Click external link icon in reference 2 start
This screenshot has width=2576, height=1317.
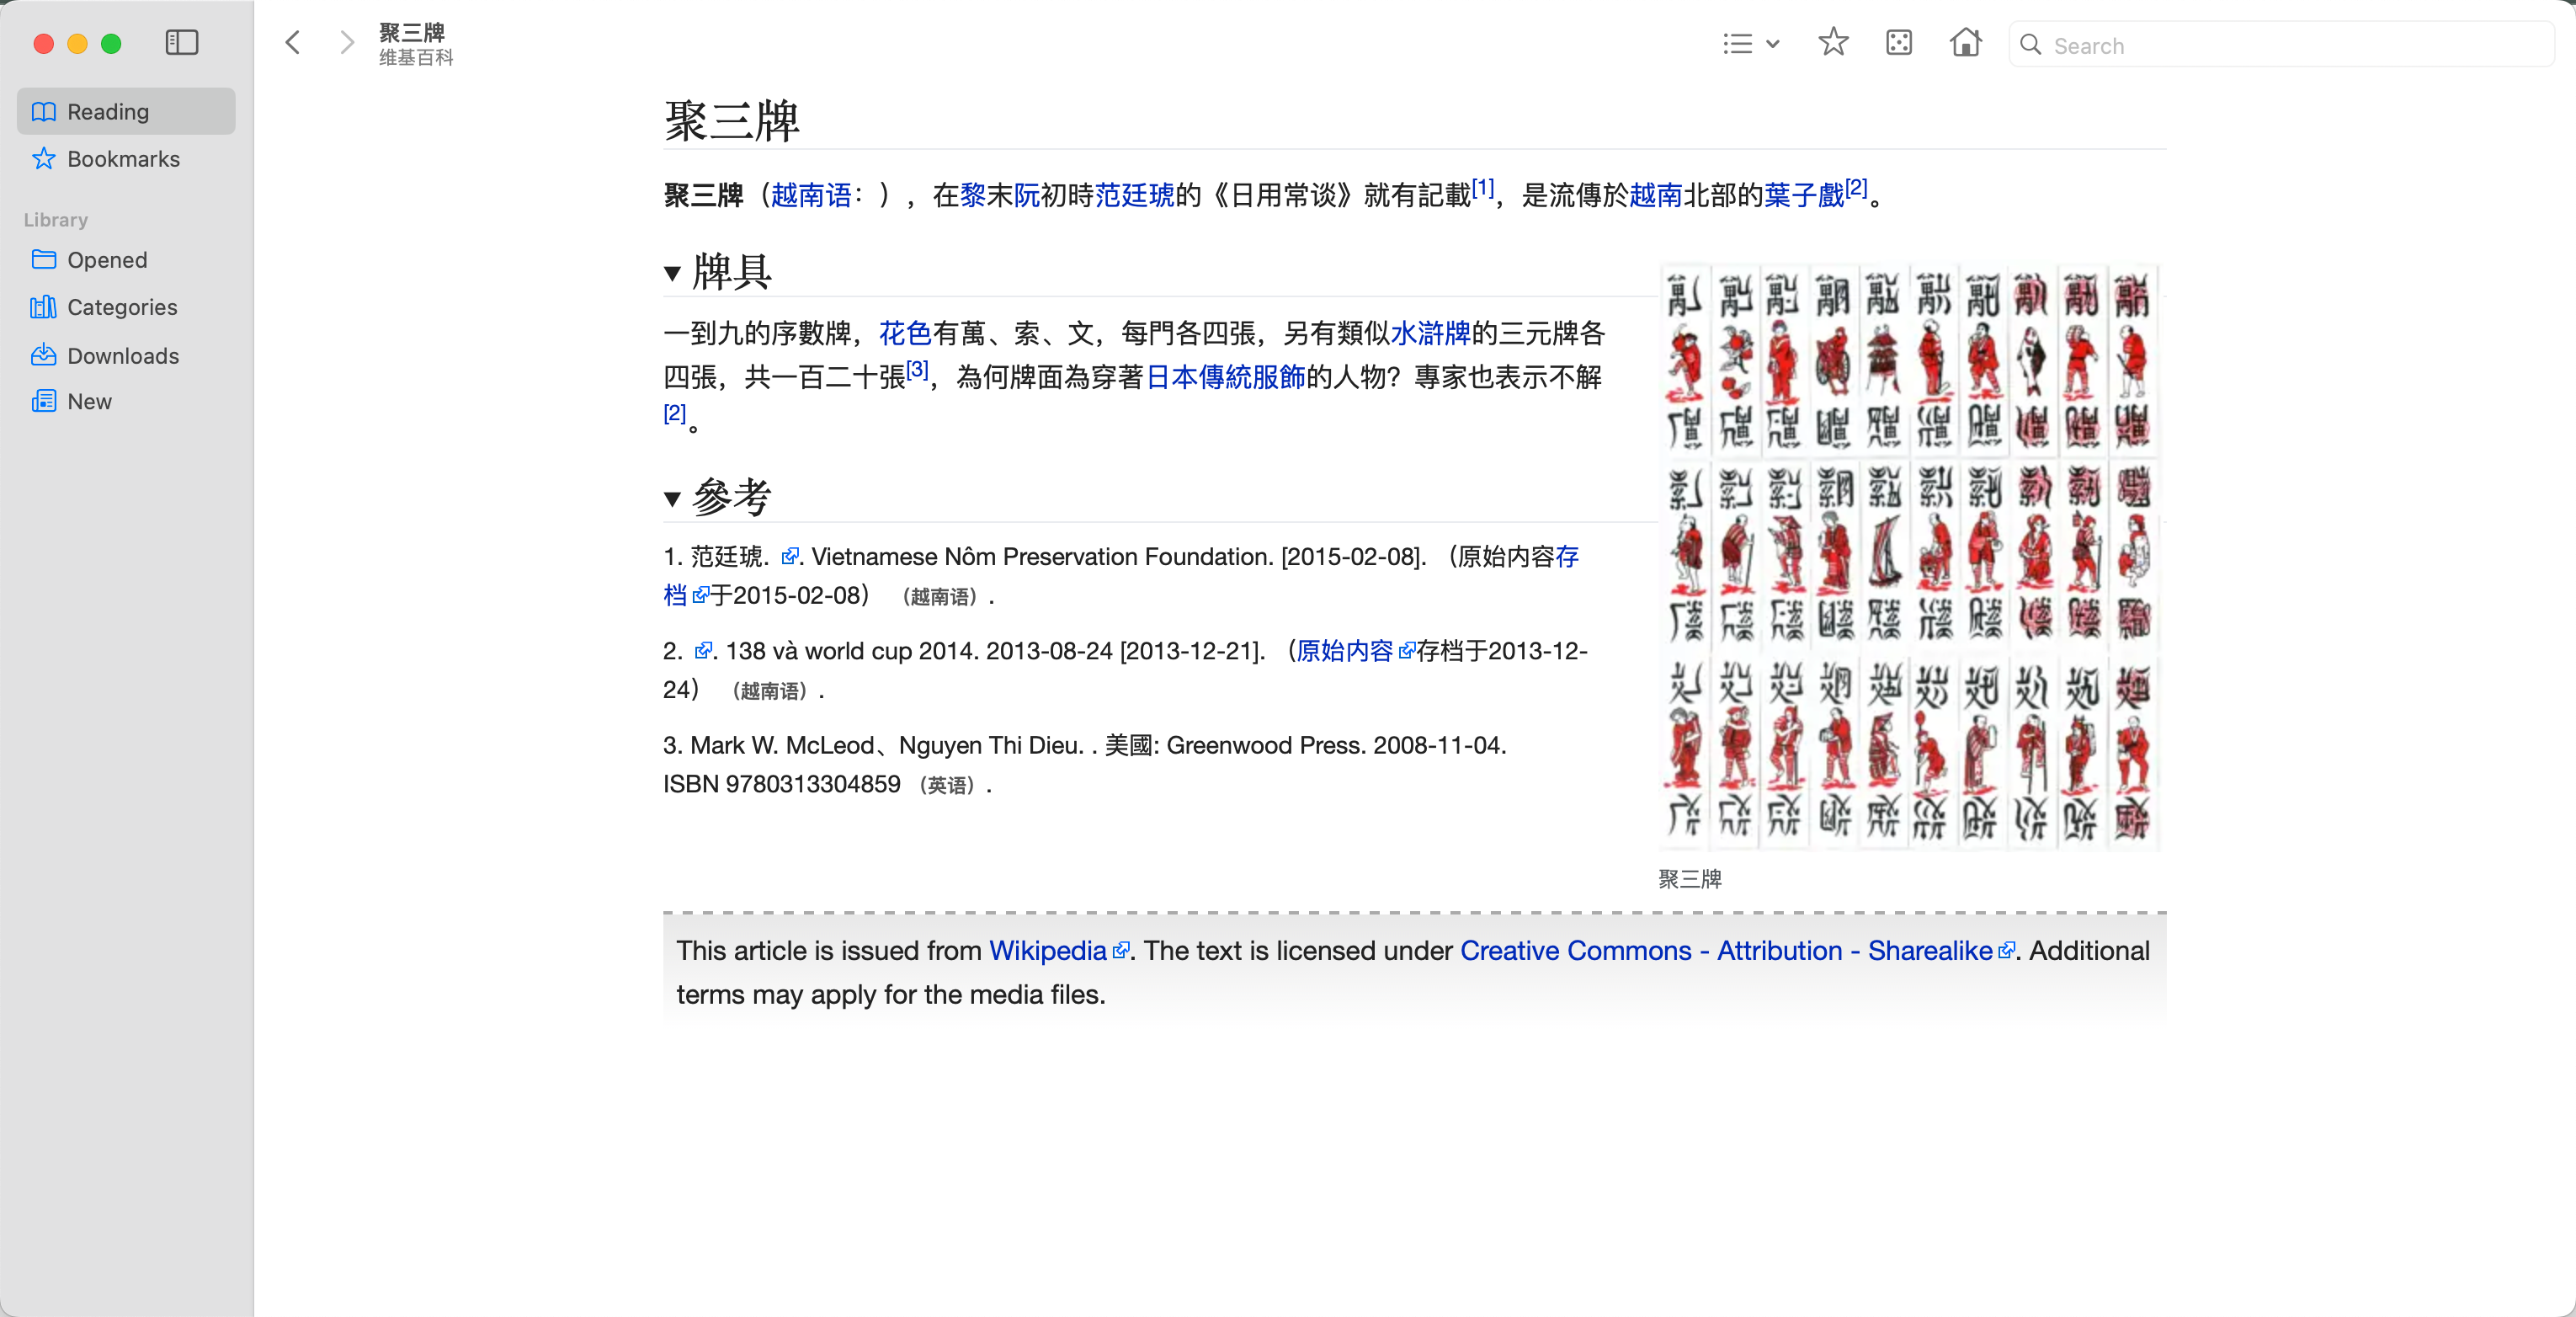point(703,651)
